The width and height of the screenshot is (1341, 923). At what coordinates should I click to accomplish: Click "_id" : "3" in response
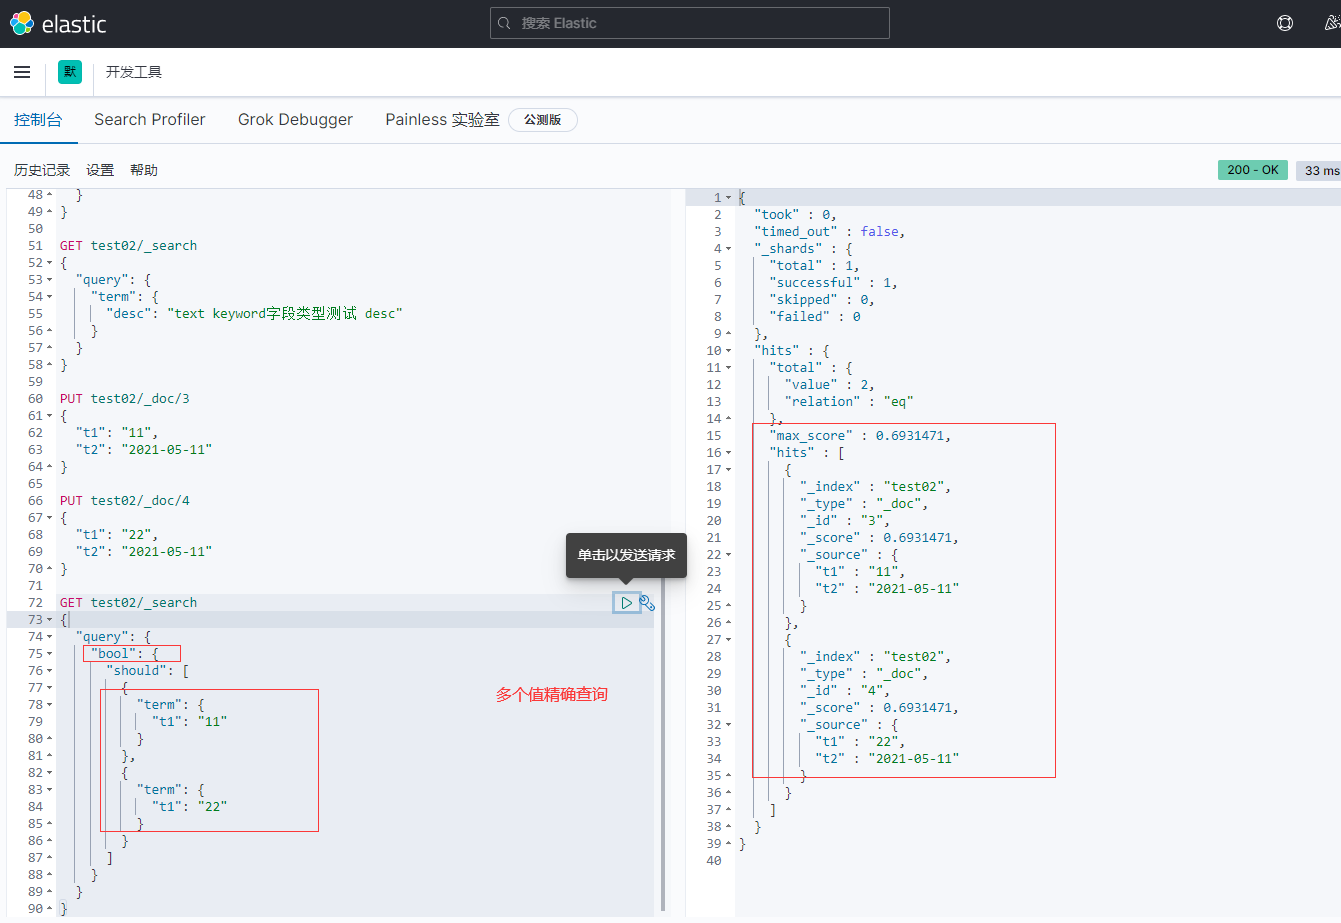coord(844,521)
